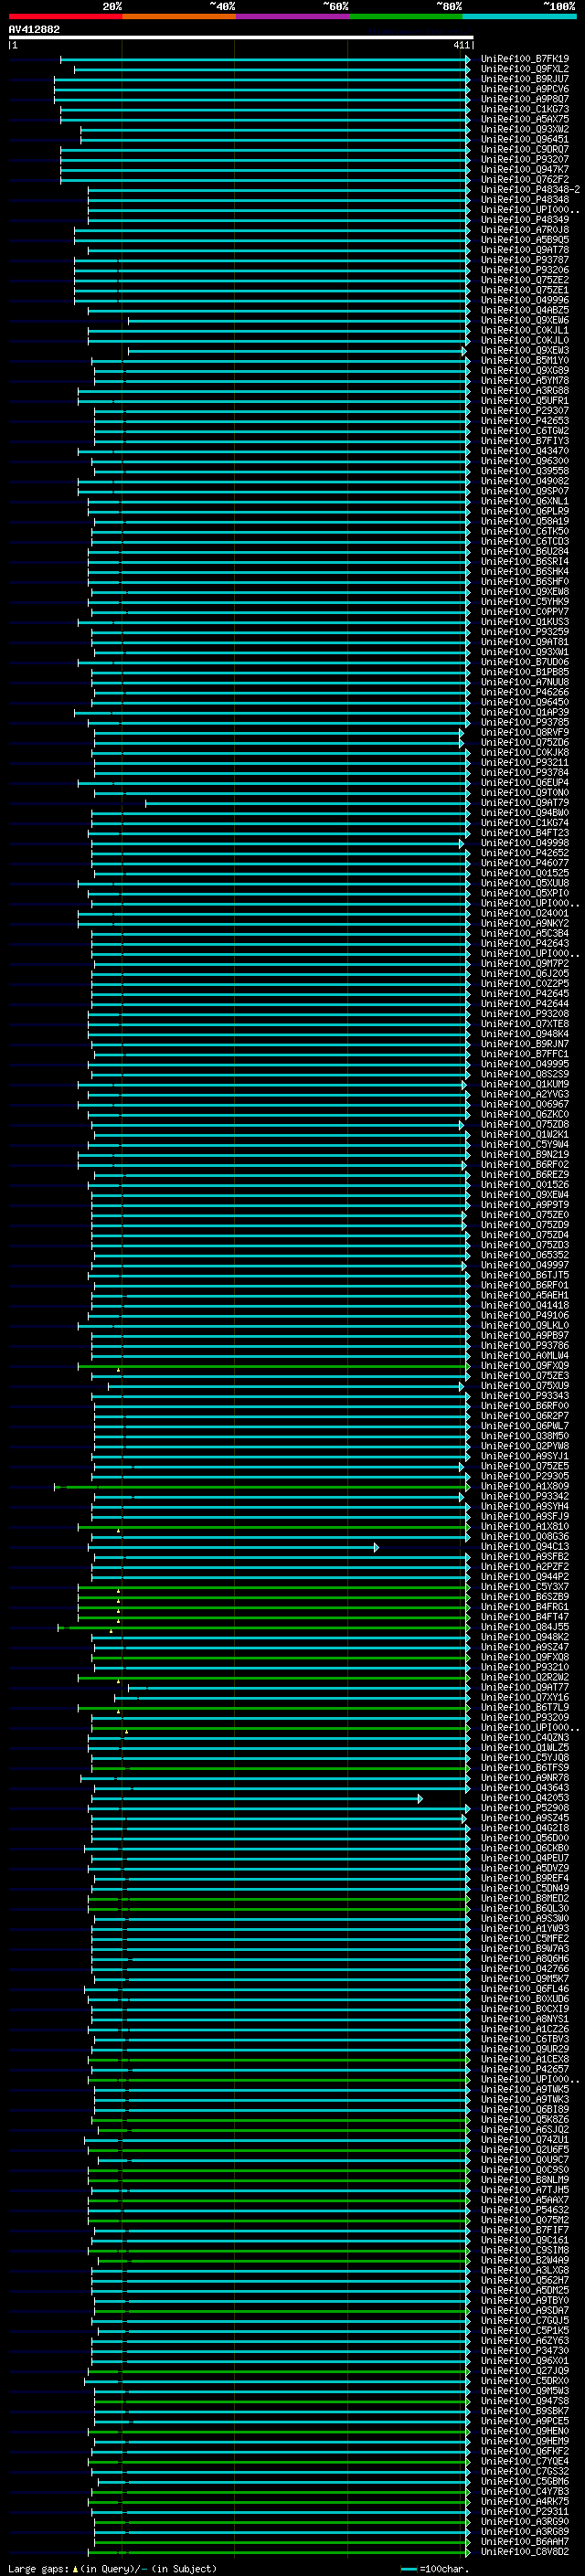This screenshot has height=2576, width=585.
Task: Select the UniRef100_P29307 label
Action: coord(524,411)
